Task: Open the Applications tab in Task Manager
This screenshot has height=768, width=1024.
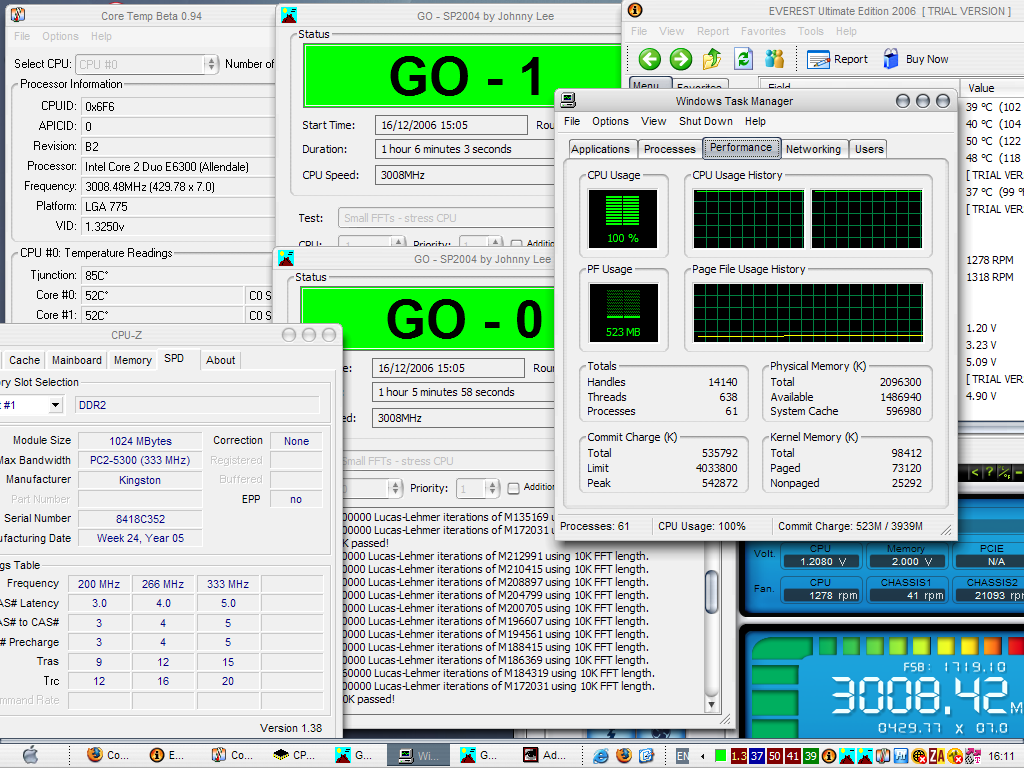Action: pyautogui.click(x=600, y=149)
